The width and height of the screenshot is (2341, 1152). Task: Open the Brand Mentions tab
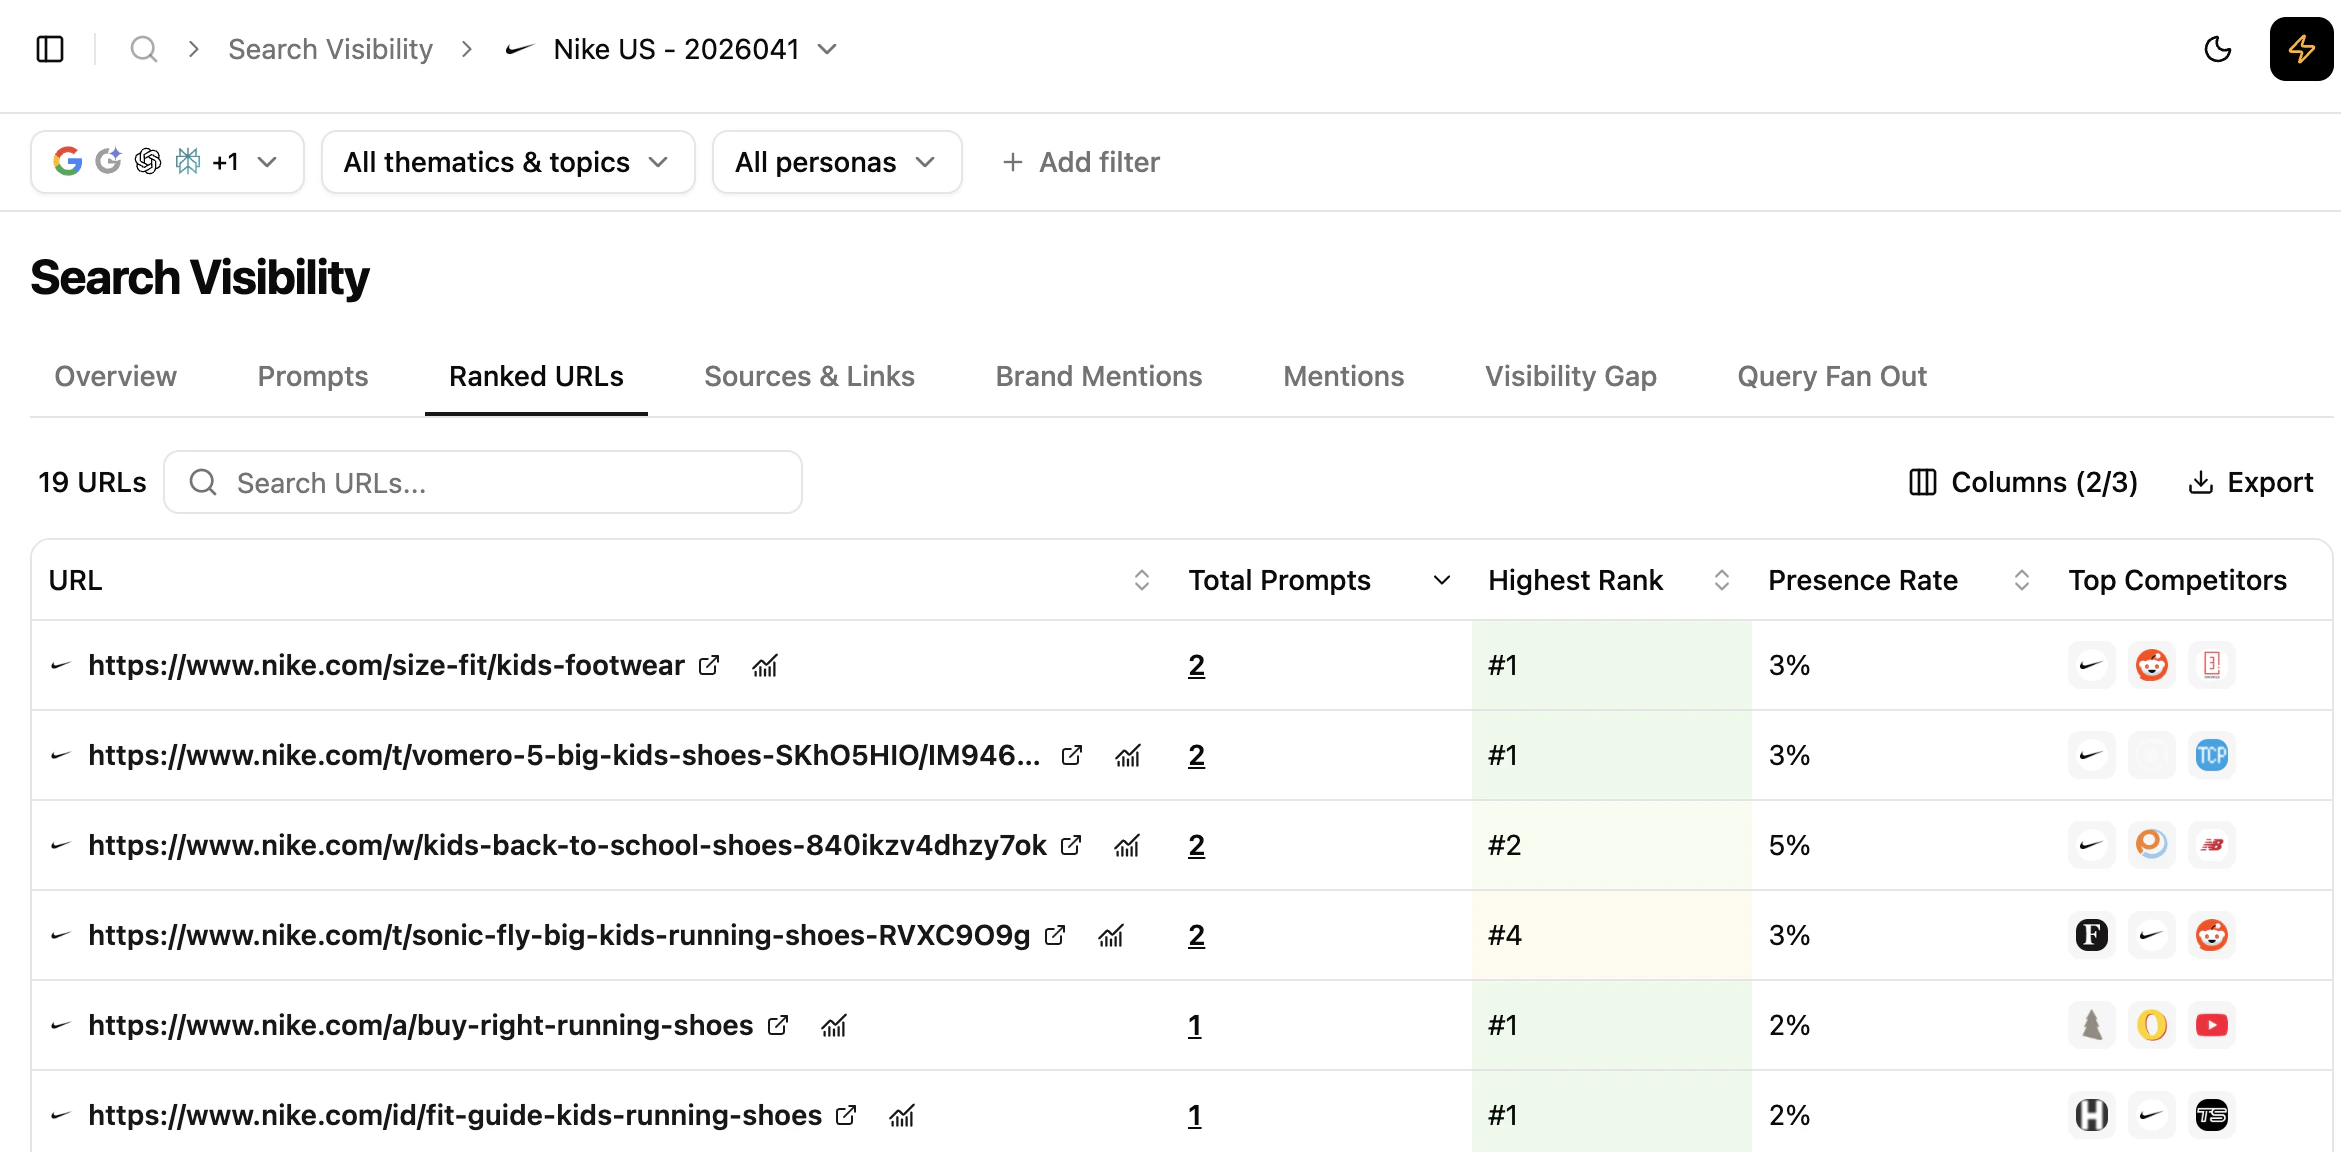coord(1099,376)
